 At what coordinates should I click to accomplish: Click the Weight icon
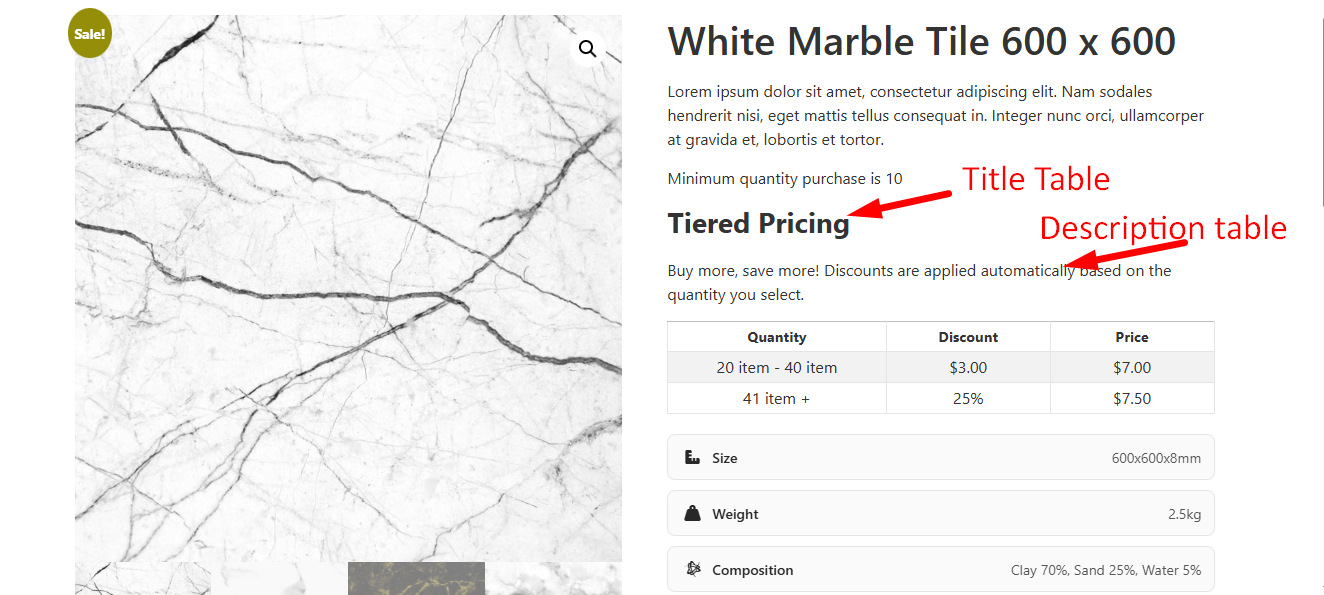pos(692,514)
